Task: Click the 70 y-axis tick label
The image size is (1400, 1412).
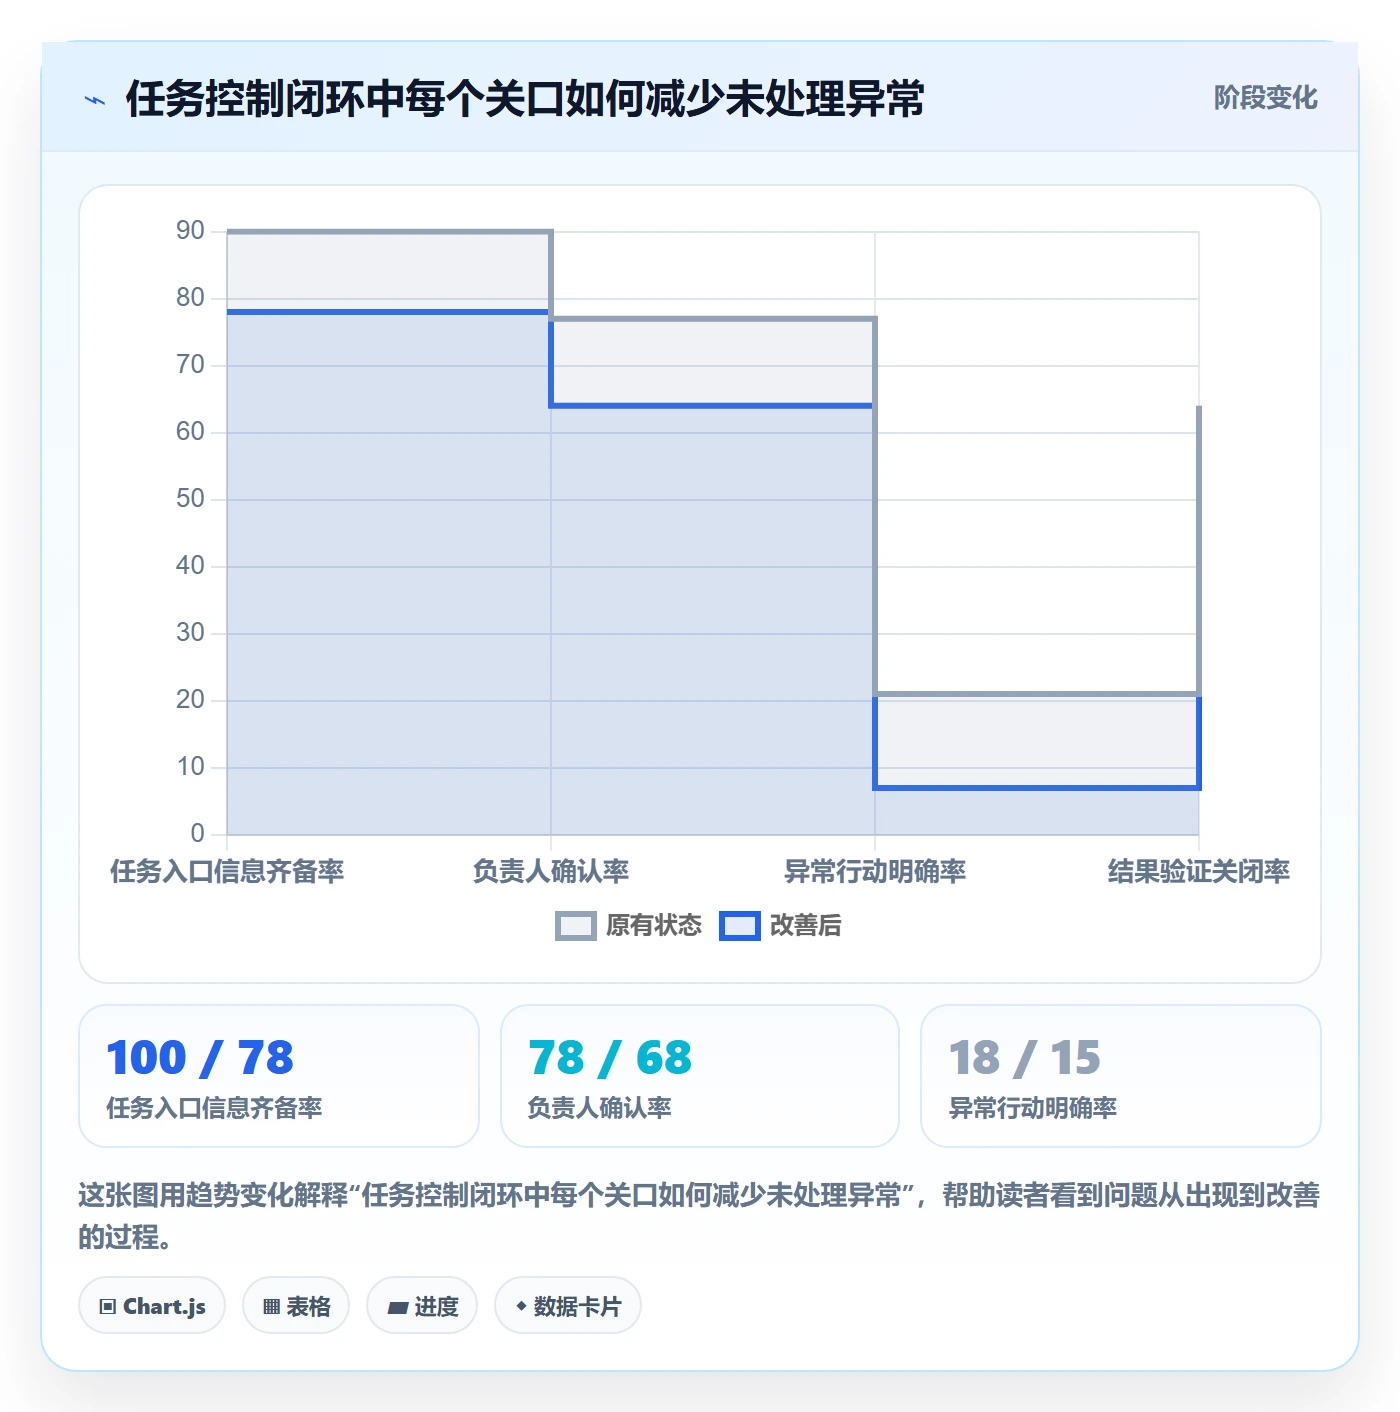Action: [x=190, y=365]
